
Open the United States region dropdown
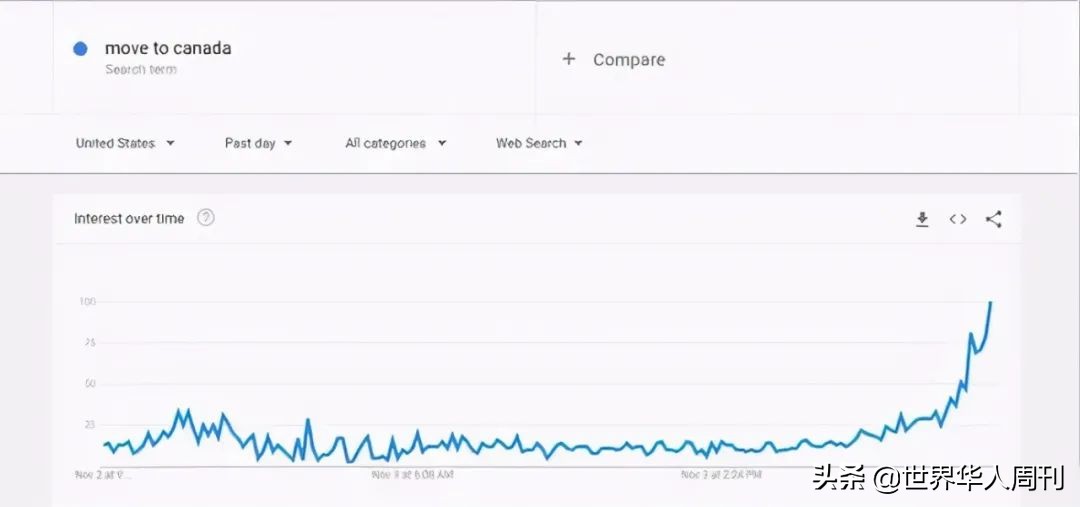[x=125, y=143]
